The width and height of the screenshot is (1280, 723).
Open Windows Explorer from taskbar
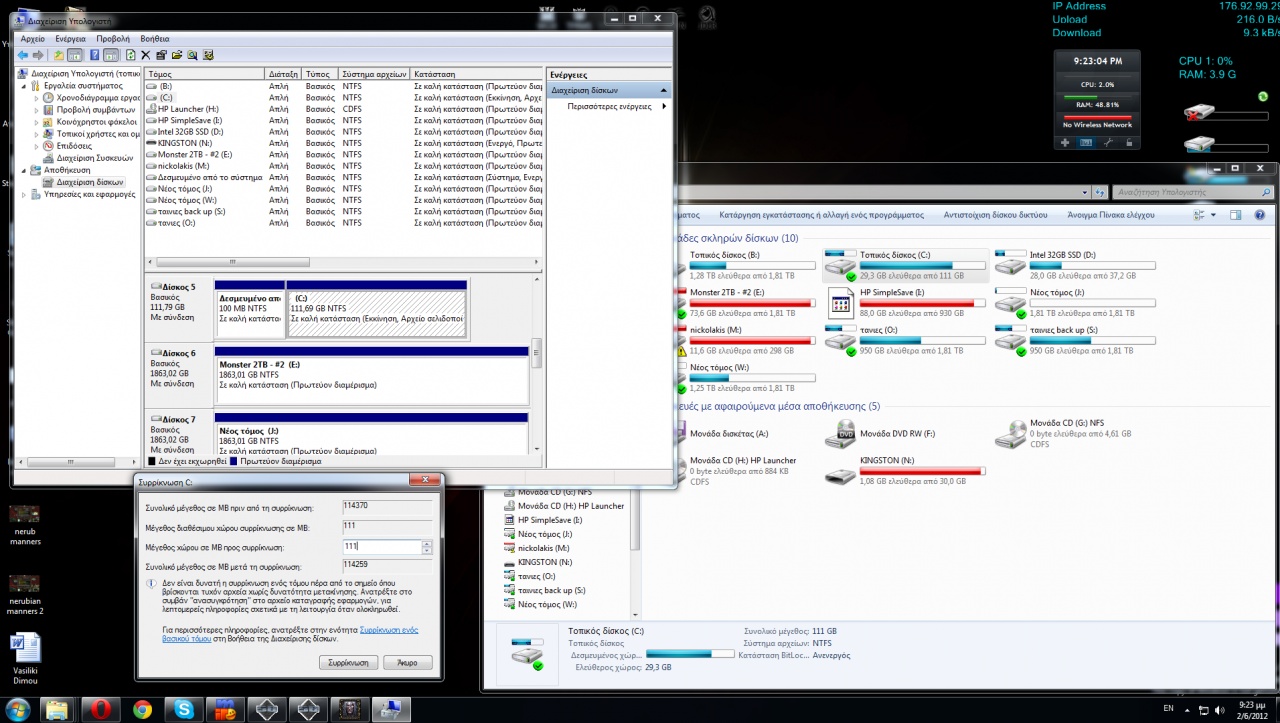point(58,709)
